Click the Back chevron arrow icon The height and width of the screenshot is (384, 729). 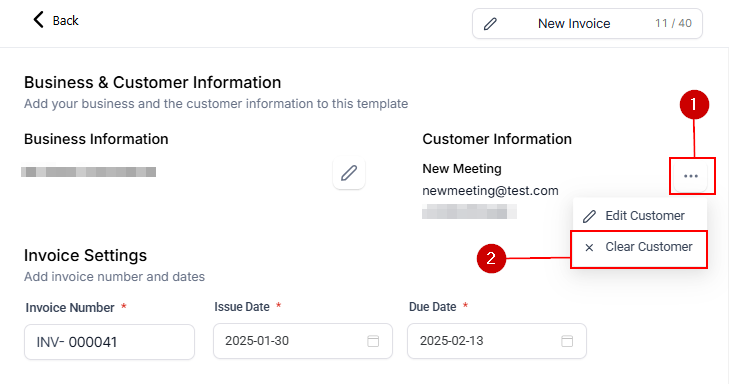tap(38, 20)
